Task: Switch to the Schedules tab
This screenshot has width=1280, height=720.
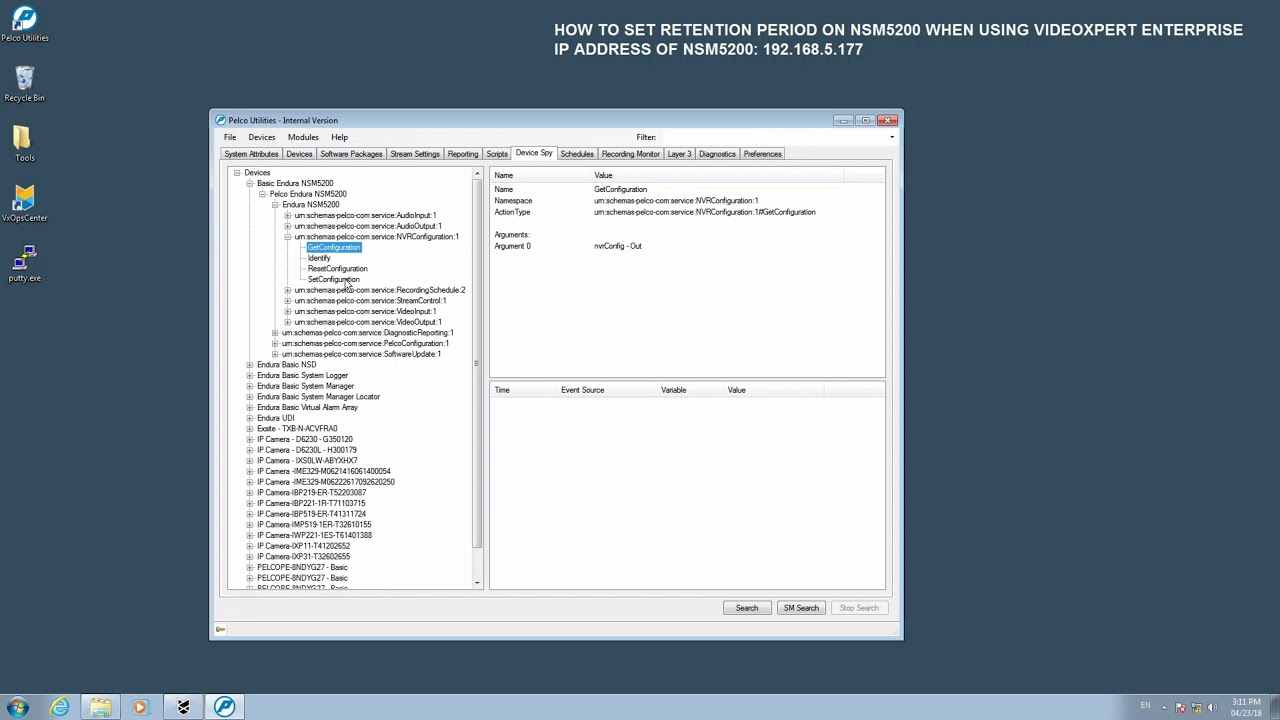Action: pyautogui.click(x=577, y=154)
